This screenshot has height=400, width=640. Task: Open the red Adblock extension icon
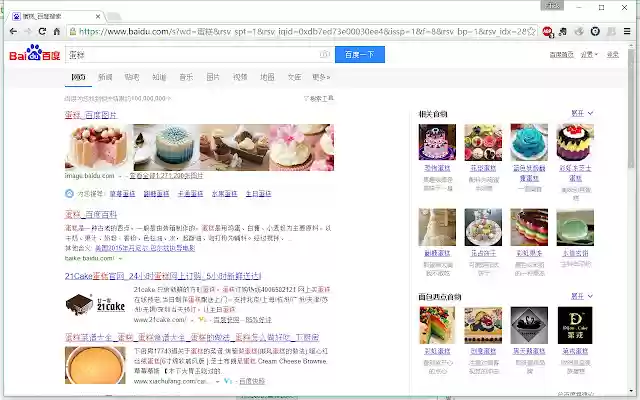[547, 31]
